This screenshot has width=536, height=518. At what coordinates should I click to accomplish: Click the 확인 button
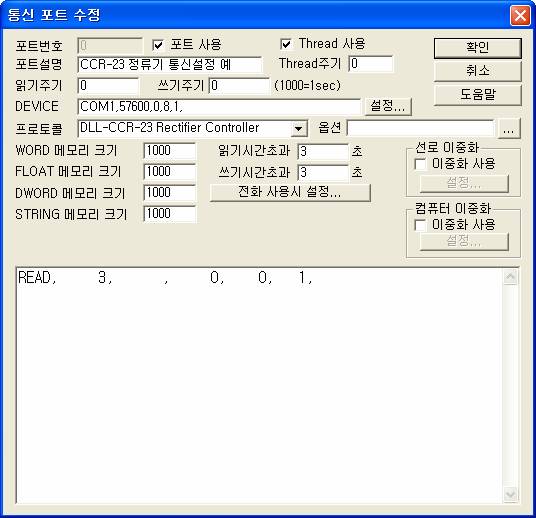pyautogui.click(x=478, y=48)
